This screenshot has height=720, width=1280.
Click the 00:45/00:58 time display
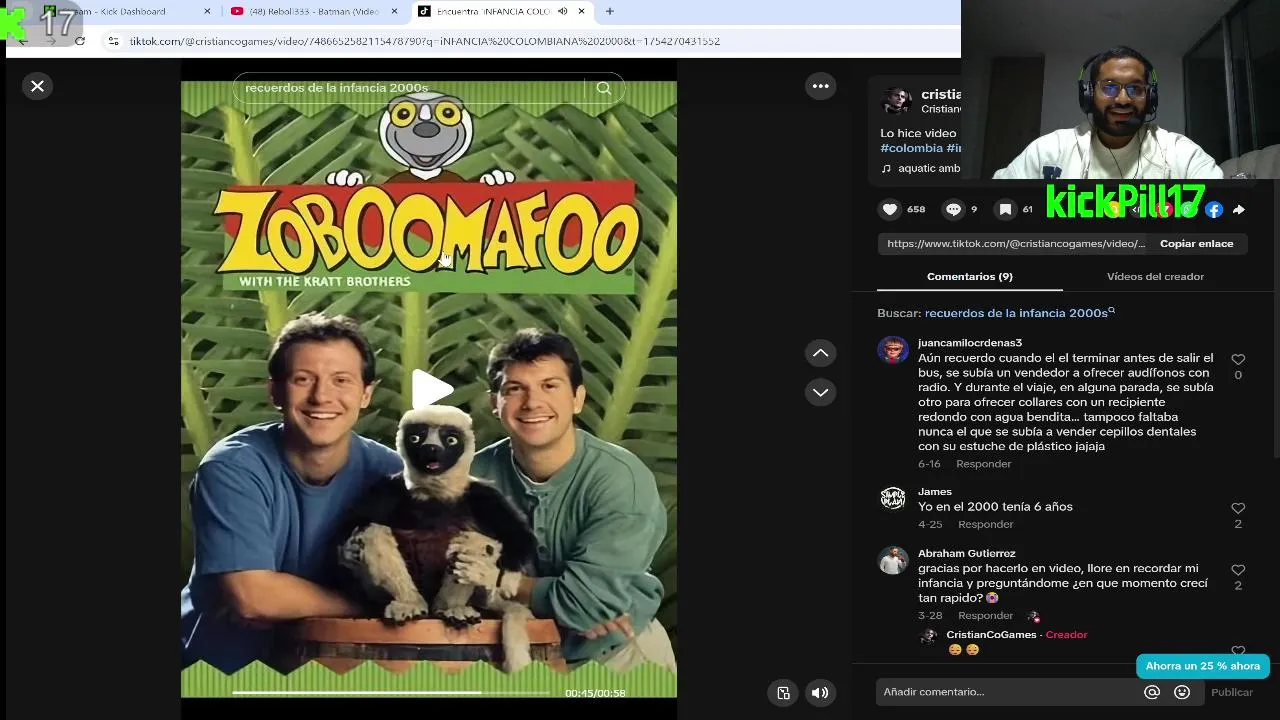pyautogui.click(x=595, y=693)
